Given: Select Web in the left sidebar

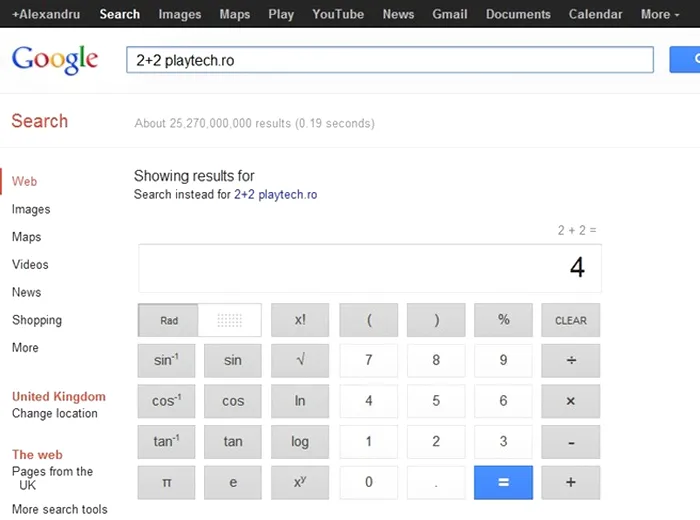Looking at the screenshot, I should pyautogui.click(x=25, y=181).
